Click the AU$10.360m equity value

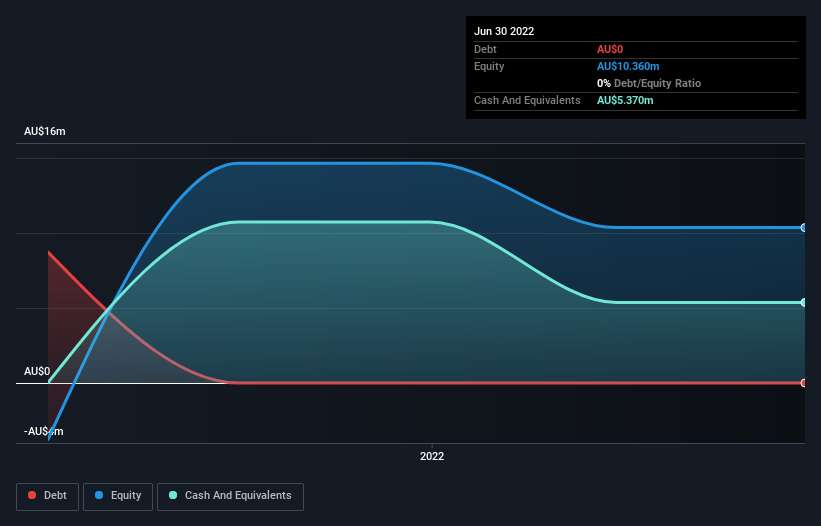(628, 66)
